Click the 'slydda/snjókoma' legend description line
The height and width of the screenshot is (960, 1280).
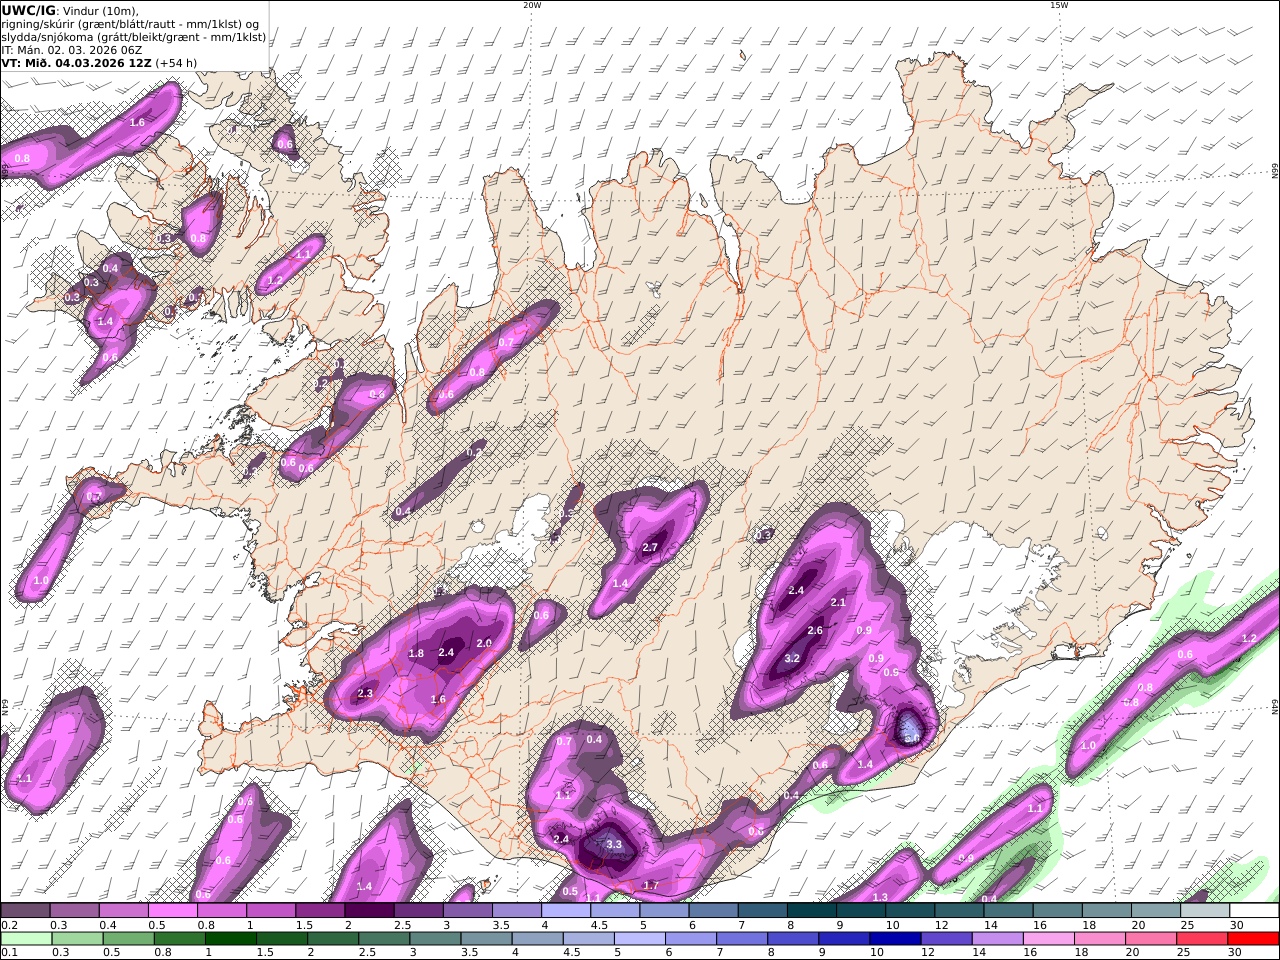pyautogui.click(x=134, y=37)
